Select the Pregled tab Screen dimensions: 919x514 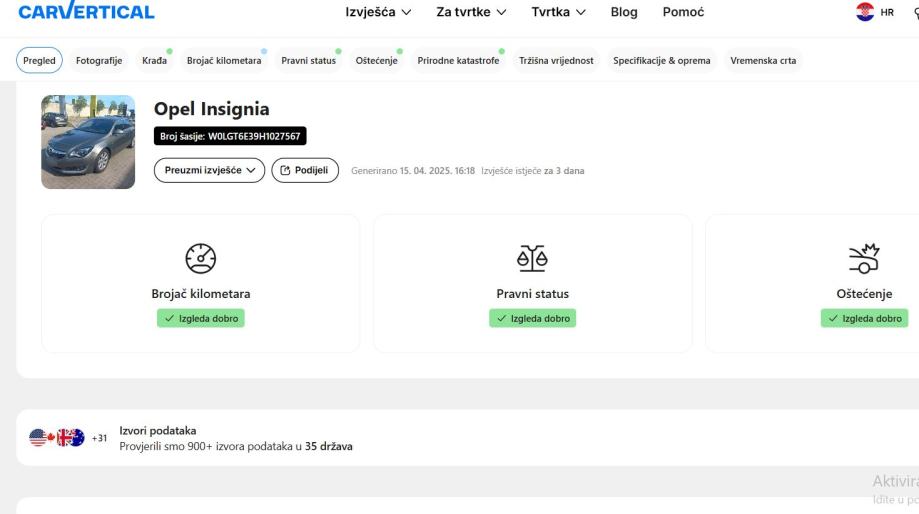[x=39, y=60]
